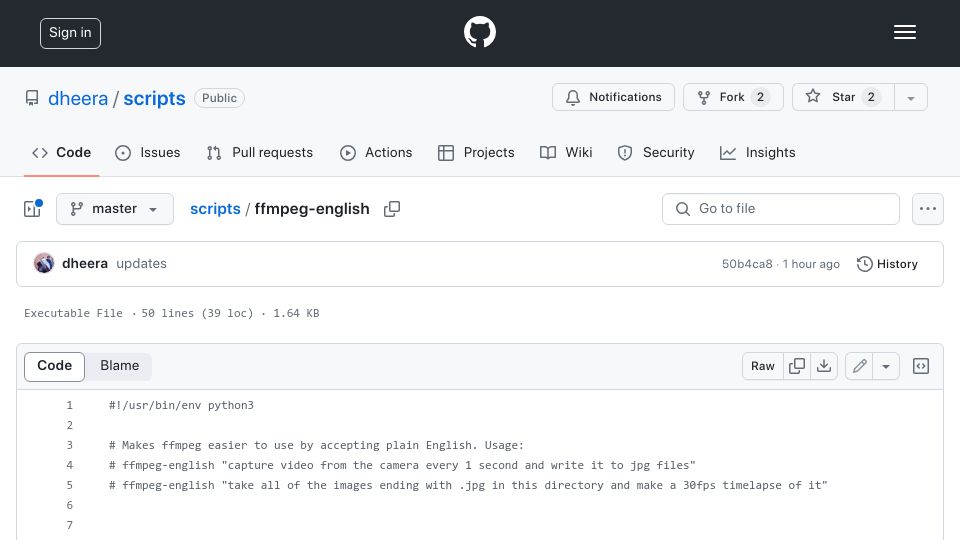The image size is (960, 540).
Task: Click the 'Executable File' info text
Action: (73, 313)
